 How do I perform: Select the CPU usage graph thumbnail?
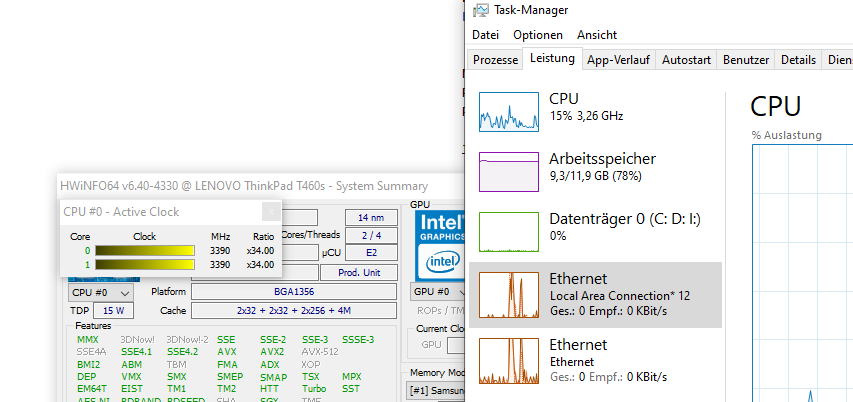[509, 112]
